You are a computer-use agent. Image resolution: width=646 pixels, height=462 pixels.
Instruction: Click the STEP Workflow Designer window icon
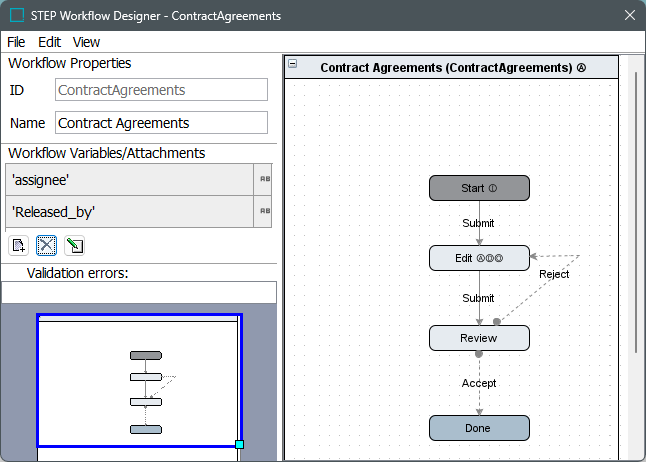click(x=17, y=16)
